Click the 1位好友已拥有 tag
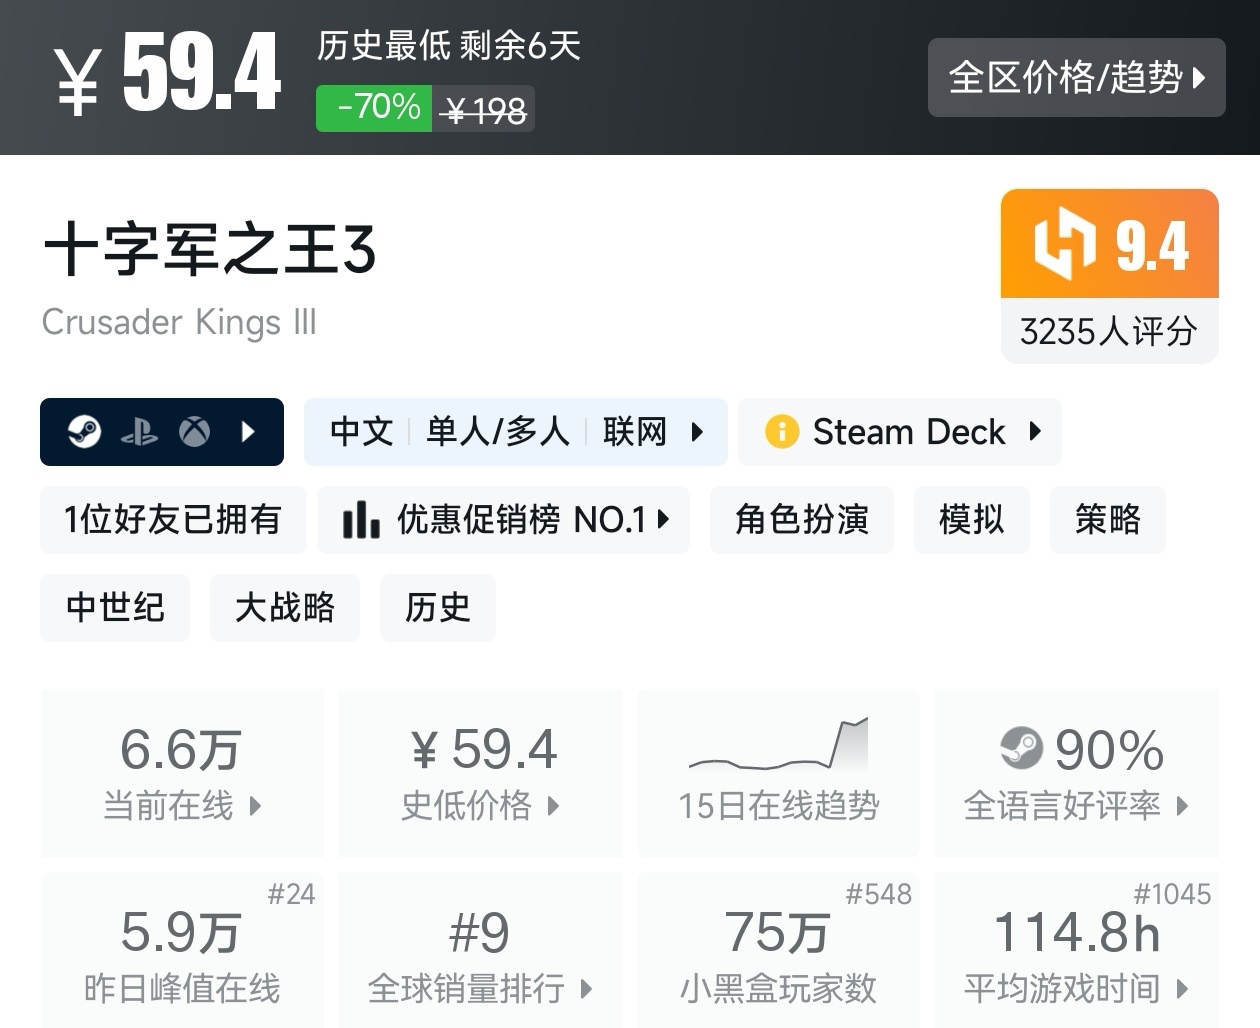The image size is (1260, 1028). (x=173, y=520)
